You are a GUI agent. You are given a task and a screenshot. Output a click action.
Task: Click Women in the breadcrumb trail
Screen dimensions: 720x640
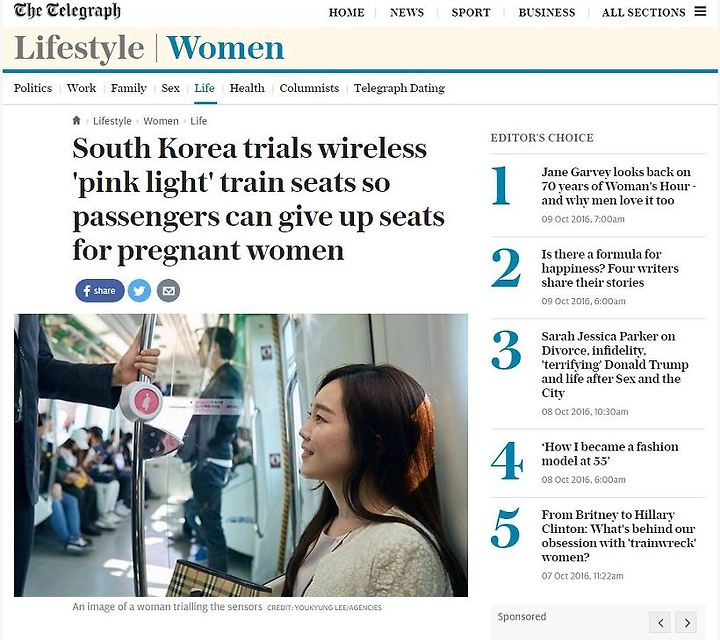tap(161, 121)
